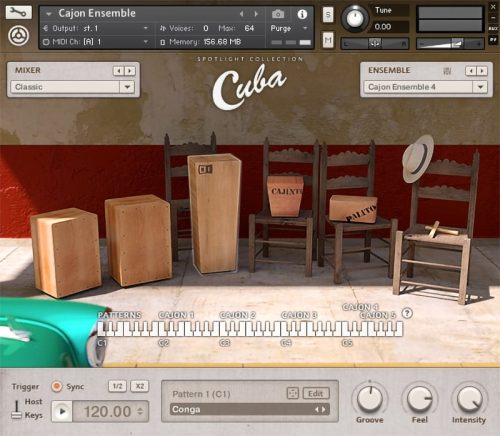Click the 1/2 half-tempo button
Screen dimensions: 500x436
pyautogui.click(x=117, y=386)
